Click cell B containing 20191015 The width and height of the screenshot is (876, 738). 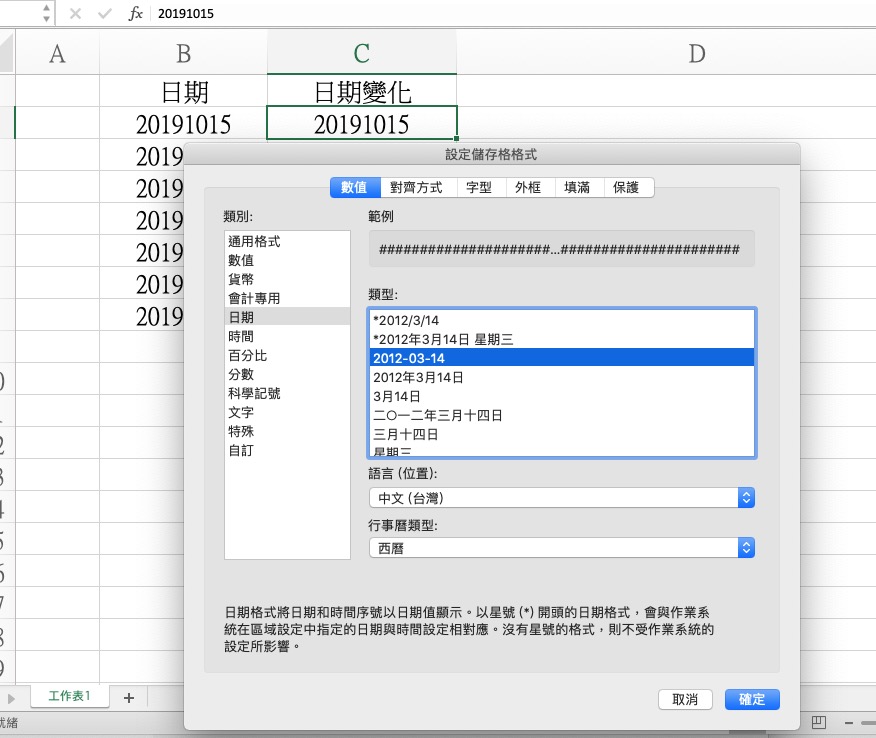point(183,123)
